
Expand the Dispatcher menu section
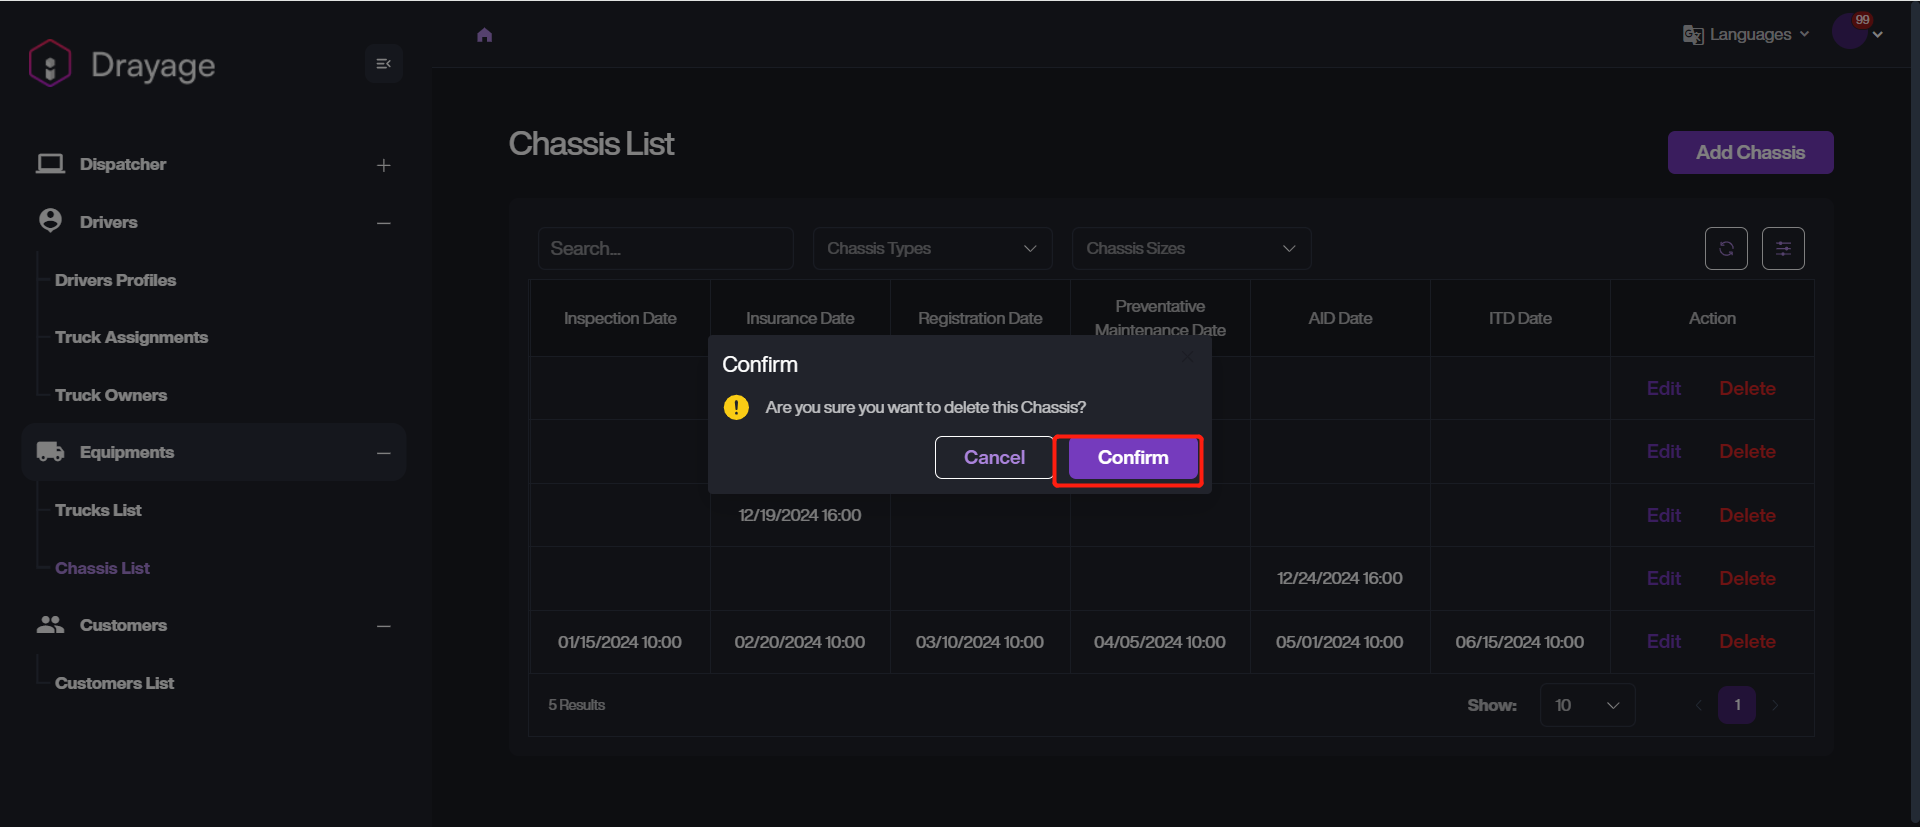[383, 165]
